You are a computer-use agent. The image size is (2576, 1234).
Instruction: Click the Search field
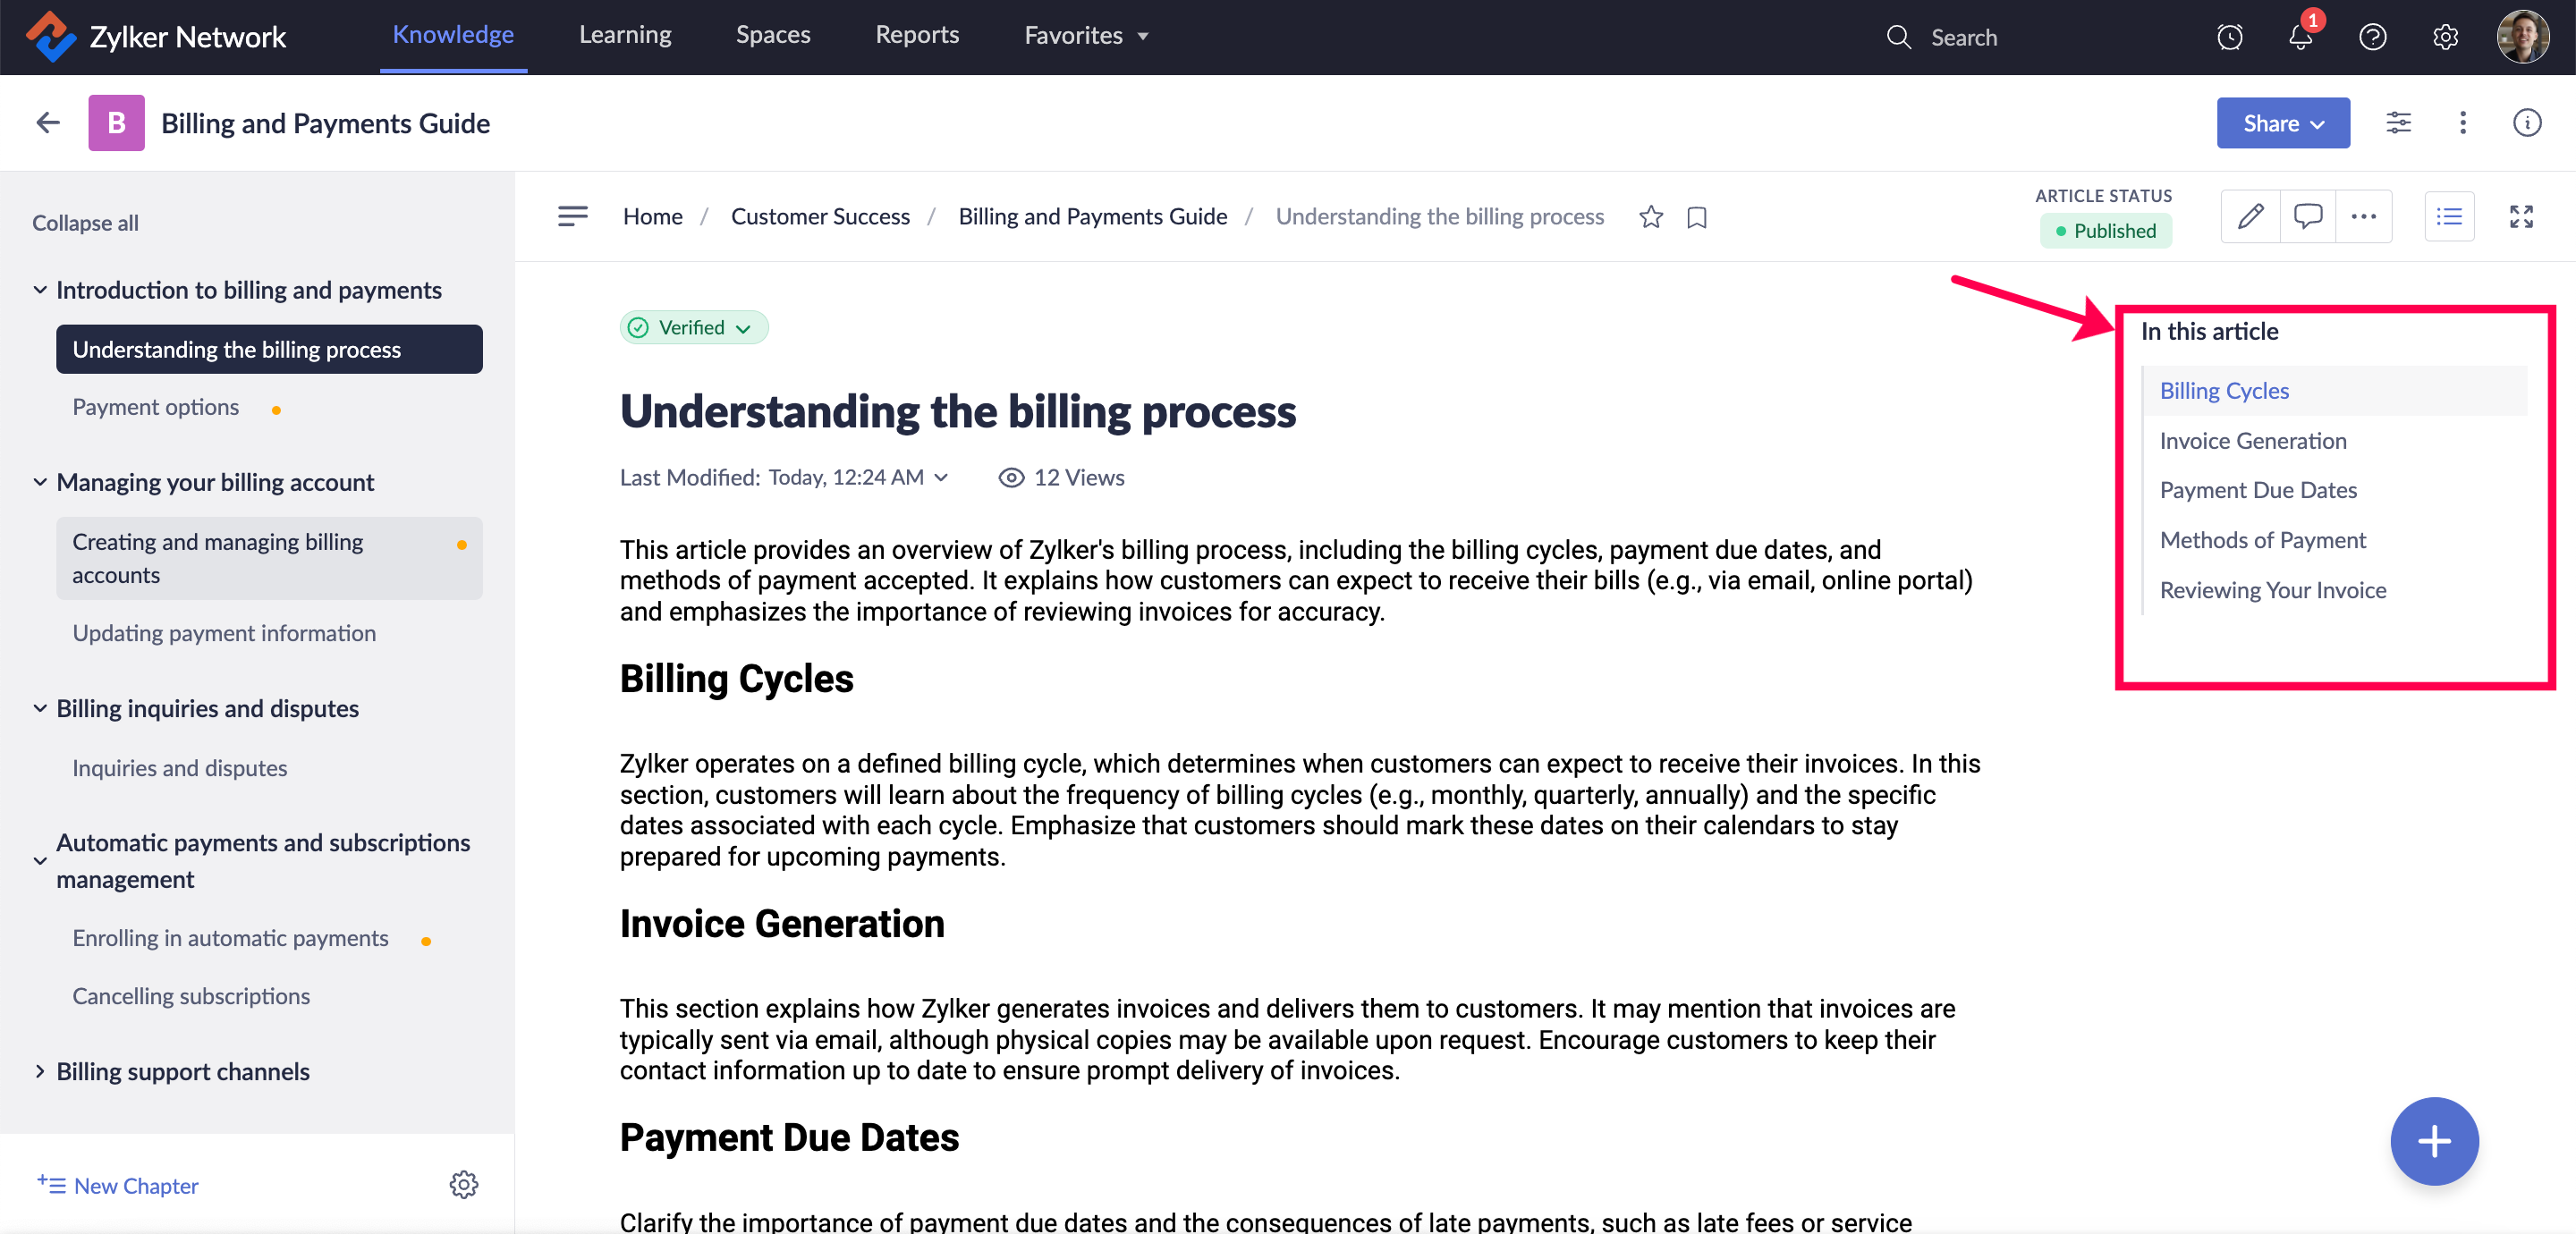point(1963,37)
